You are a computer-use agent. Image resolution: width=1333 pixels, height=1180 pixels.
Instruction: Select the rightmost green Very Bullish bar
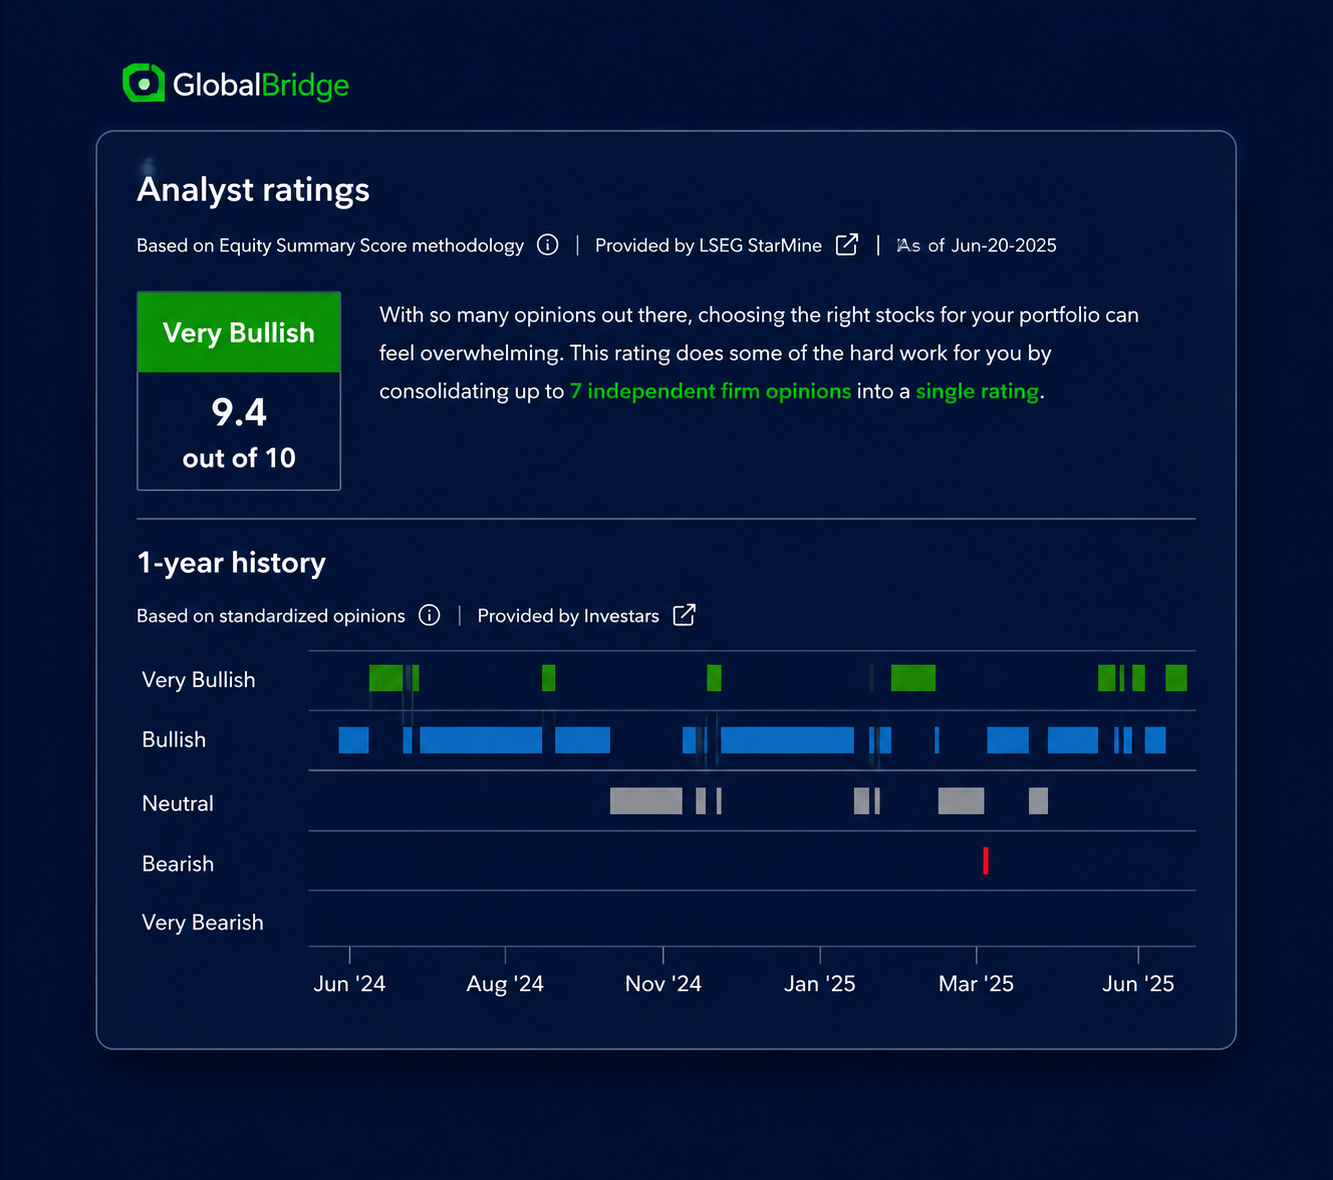click(x=1176, y=678)
